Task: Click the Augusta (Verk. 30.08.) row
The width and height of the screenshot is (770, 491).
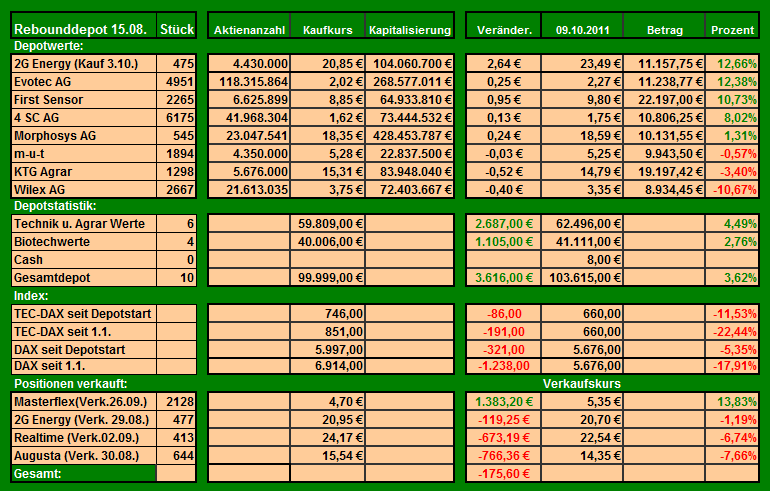Action: coord(84,456)
